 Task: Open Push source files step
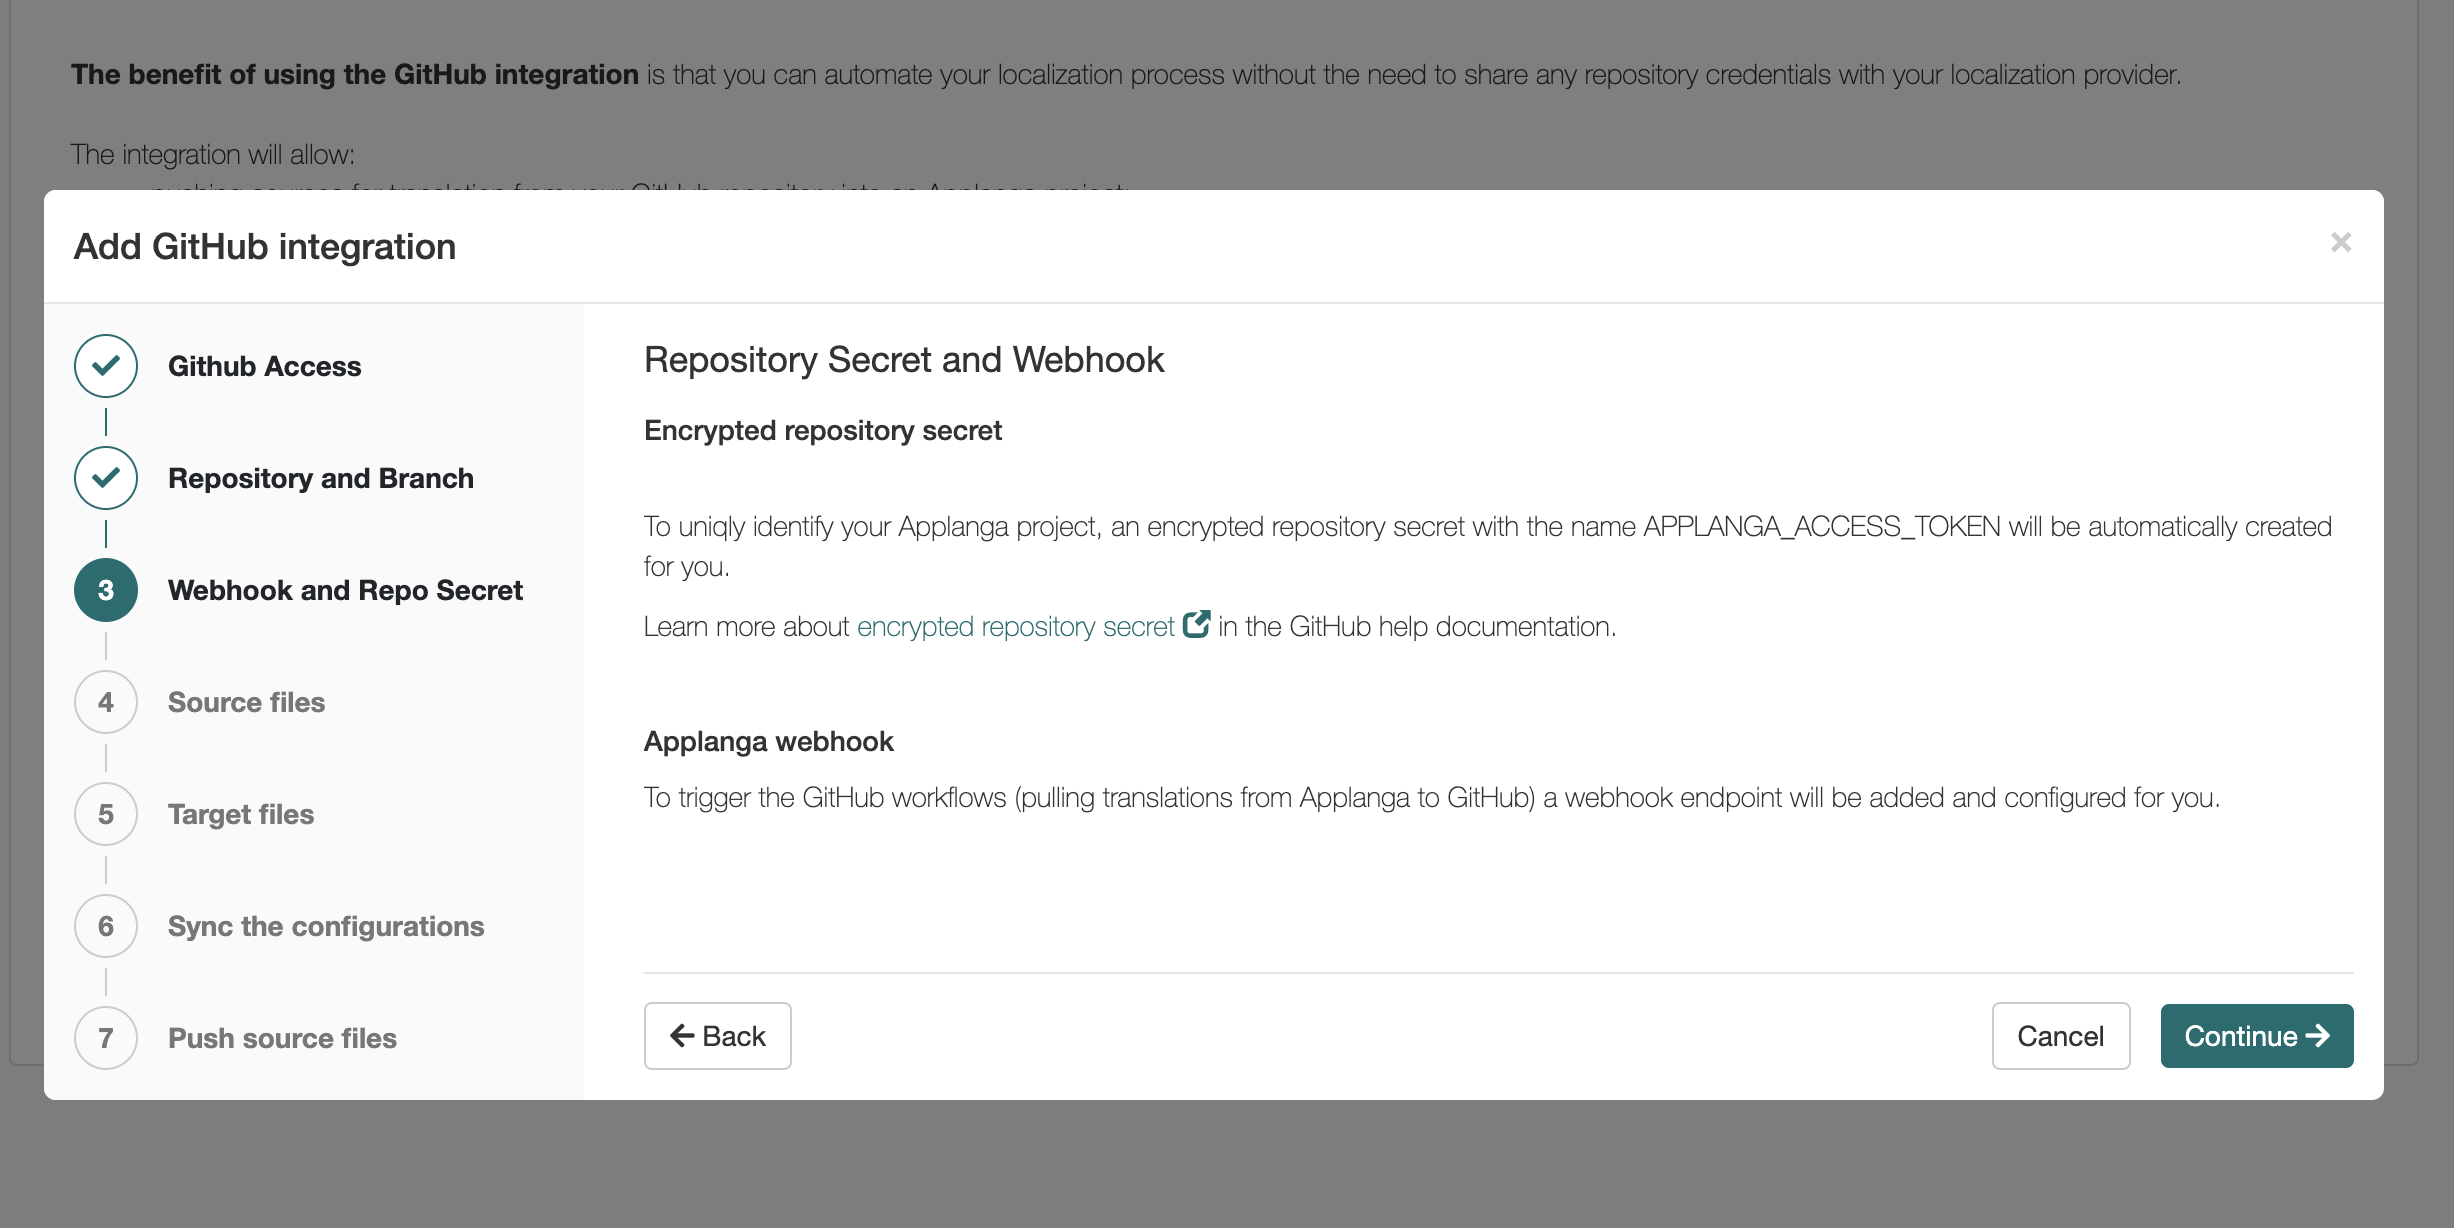click(x=282, y=1038)
